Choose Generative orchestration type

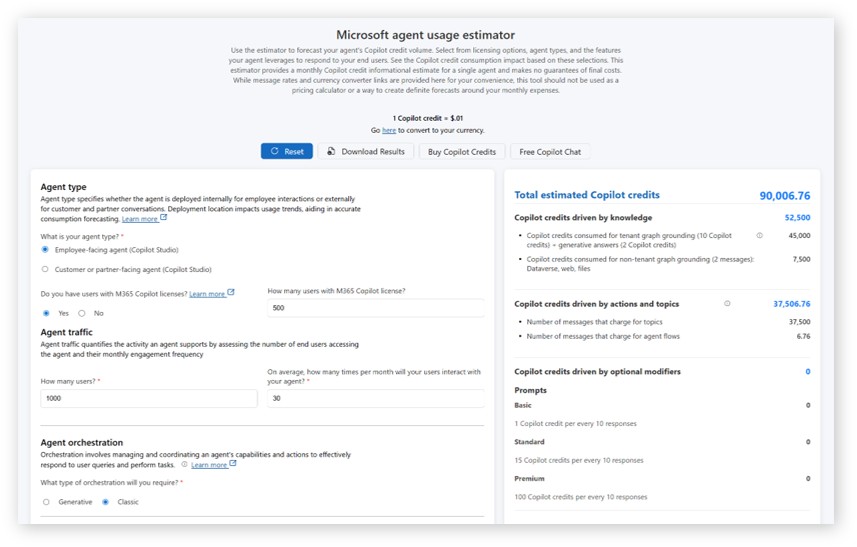point(46,502)
